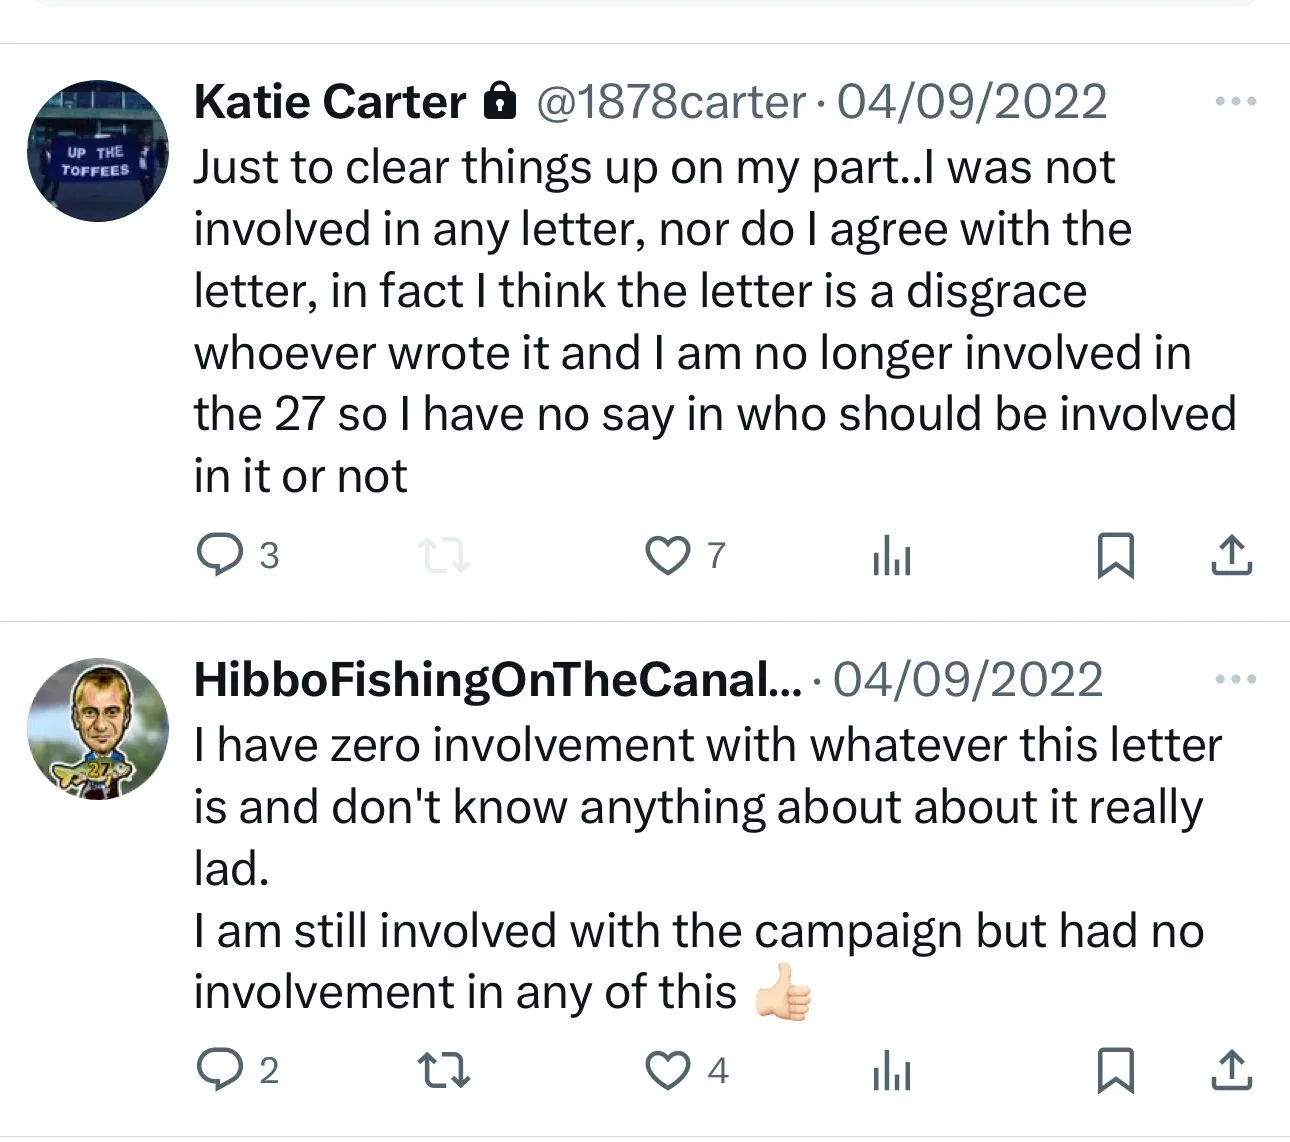Screen dimensions: 1290x1142
Task: Retweet HibboFishingOnTheCanal's tweet
Action: point(443,1071)
